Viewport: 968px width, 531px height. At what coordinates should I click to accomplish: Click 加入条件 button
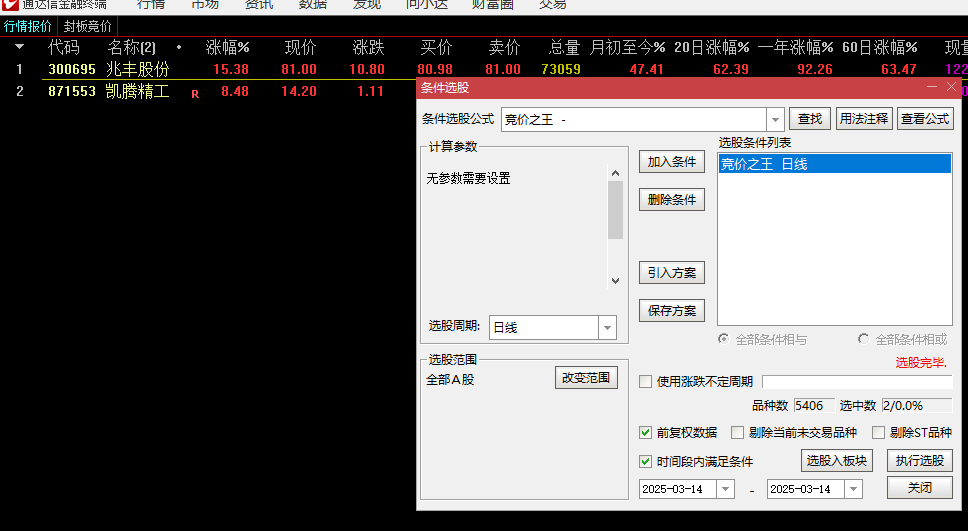(672, 162)
